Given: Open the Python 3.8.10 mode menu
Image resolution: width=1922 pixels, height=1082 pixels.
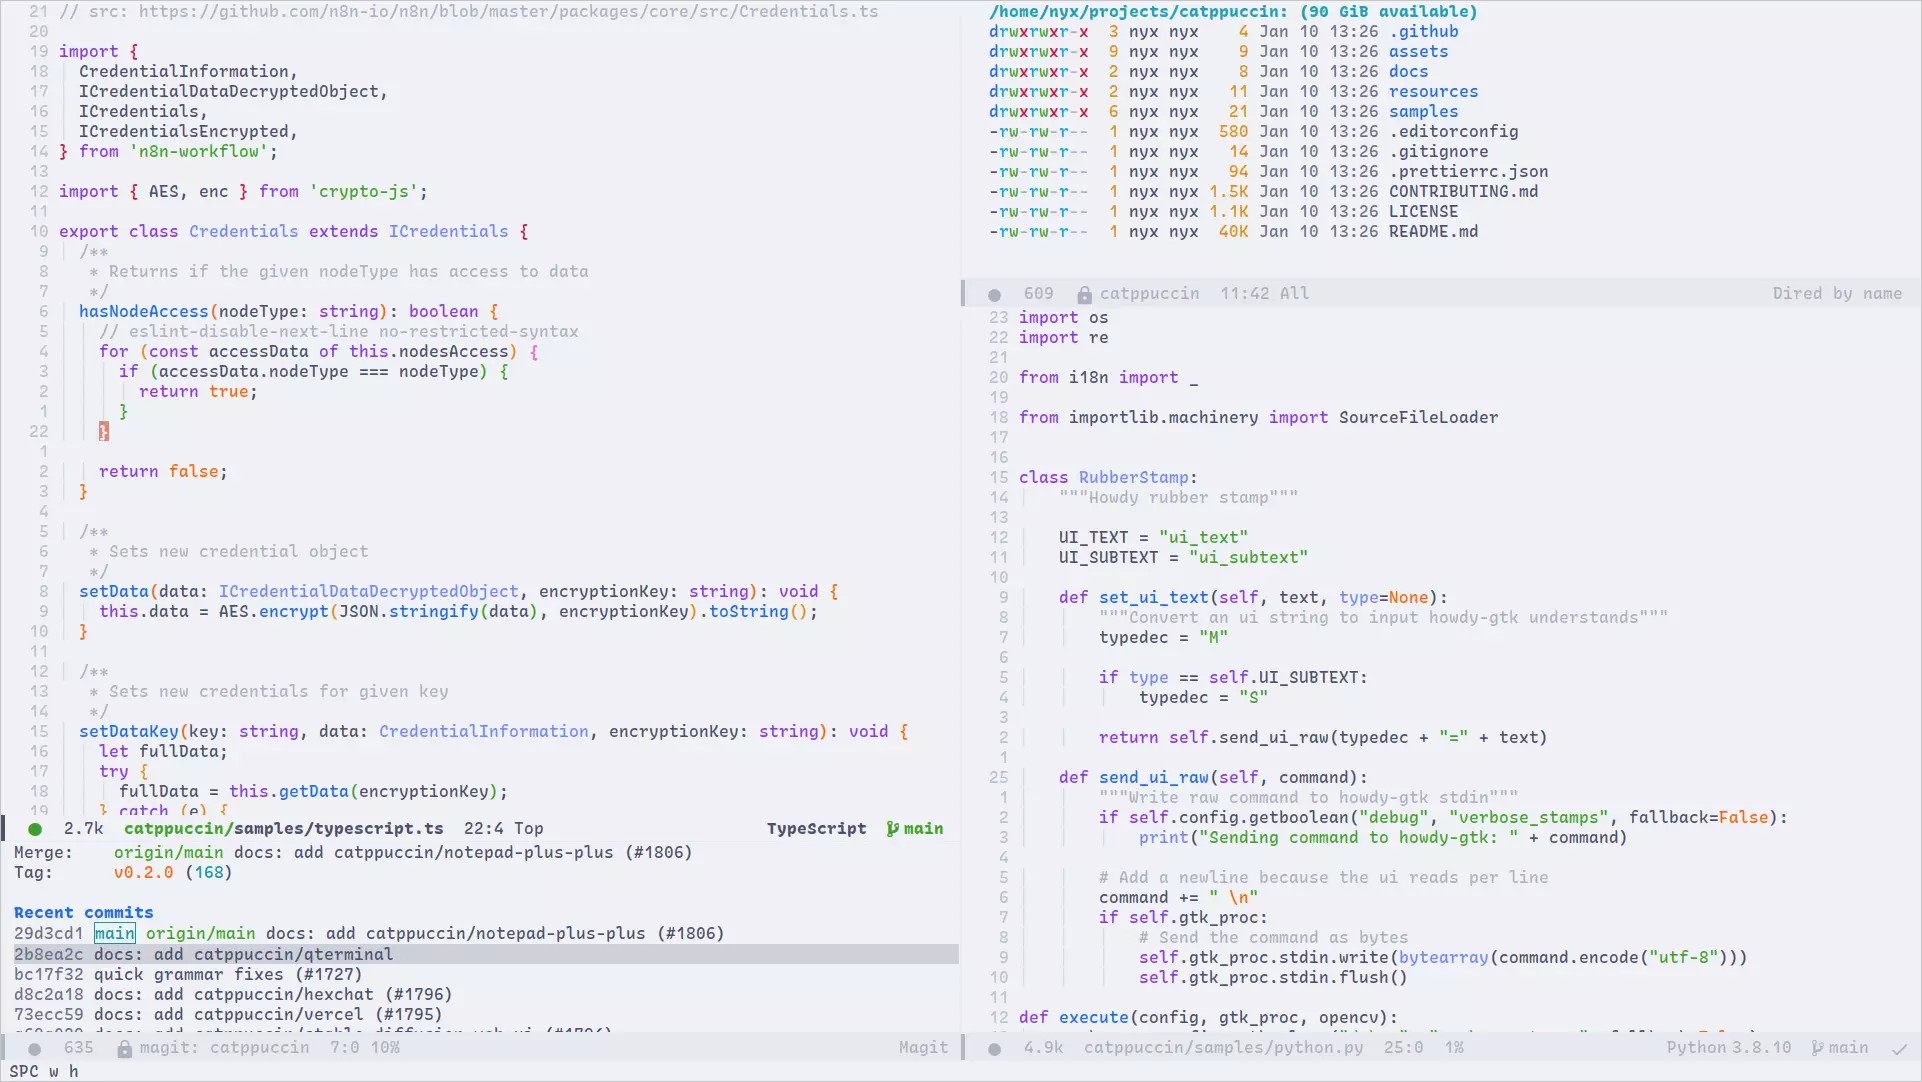Looking at the screenshot, I should coord(1728,1048).
